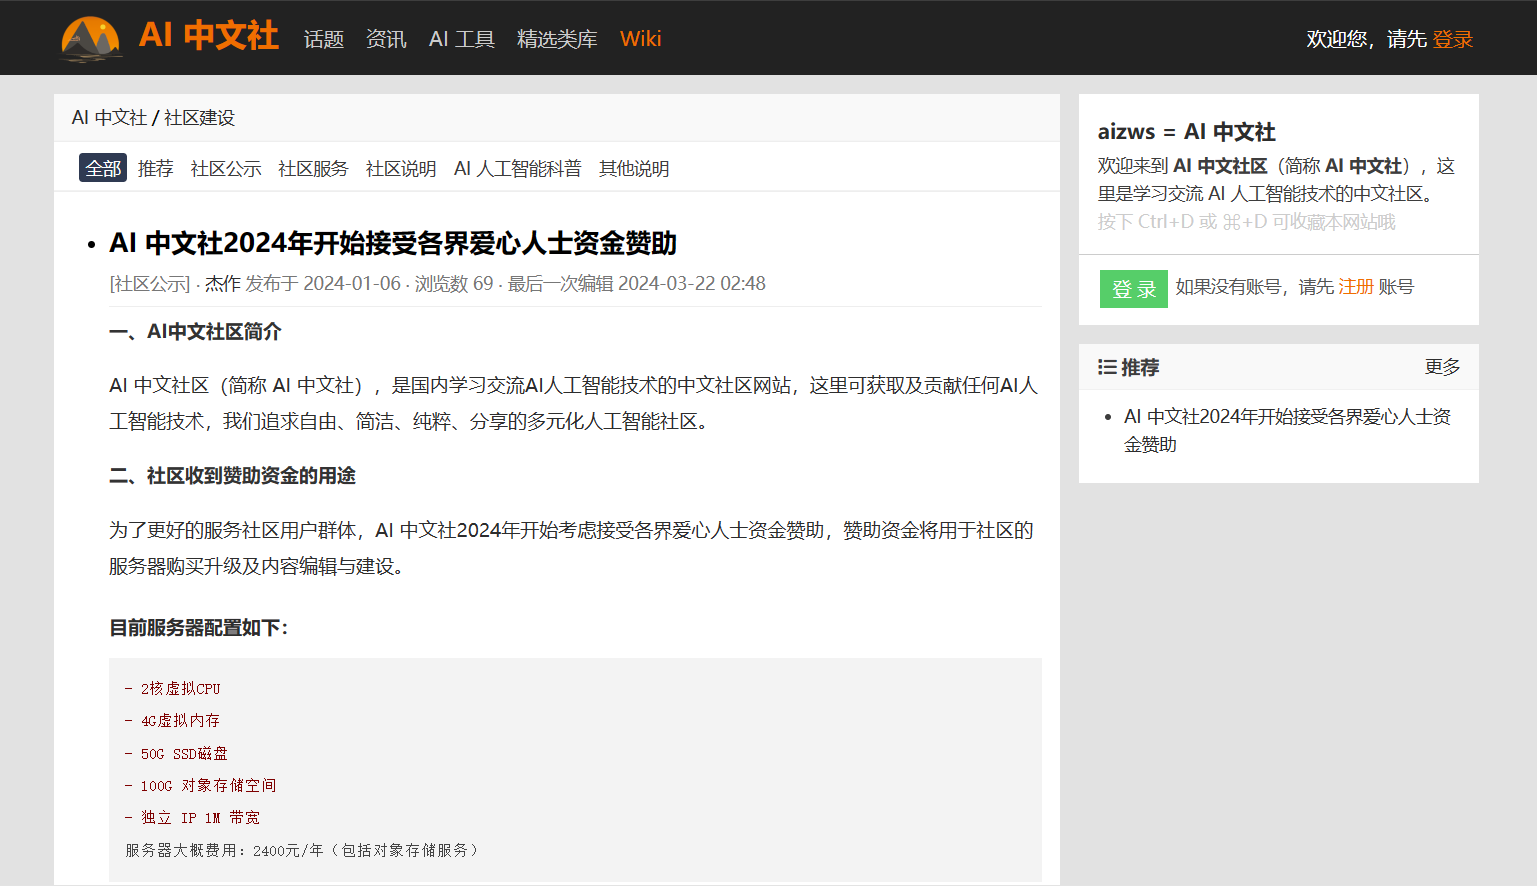Switch to the 推荐 category tab
Viewport: 1537px width, 886px height.
coord(155,168)
